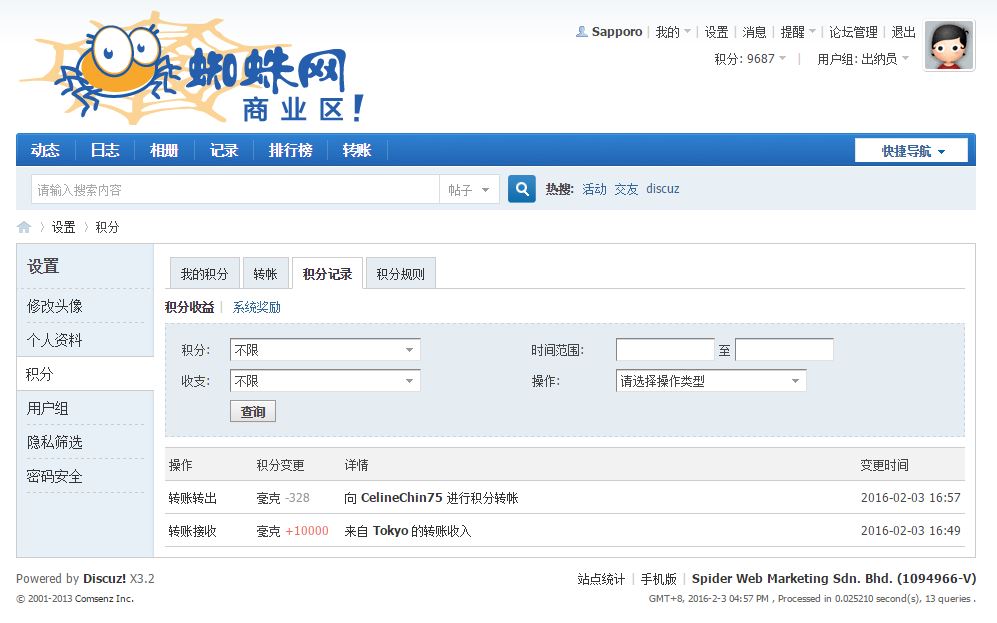Open the 帖子 search type dropdown
Image resolution: width=997 pixels, height=623 pixels.
(469, 190)
